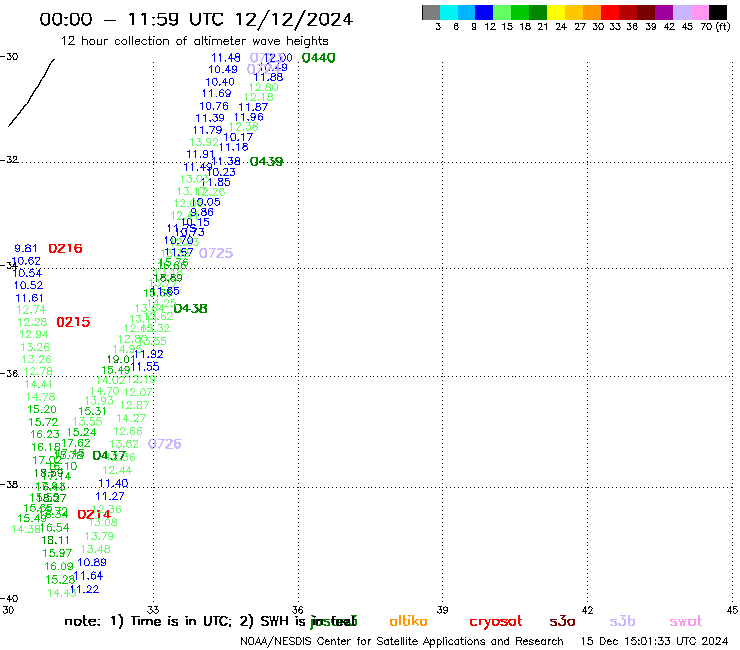Click the '15.31' wave height value

point(92,411)
